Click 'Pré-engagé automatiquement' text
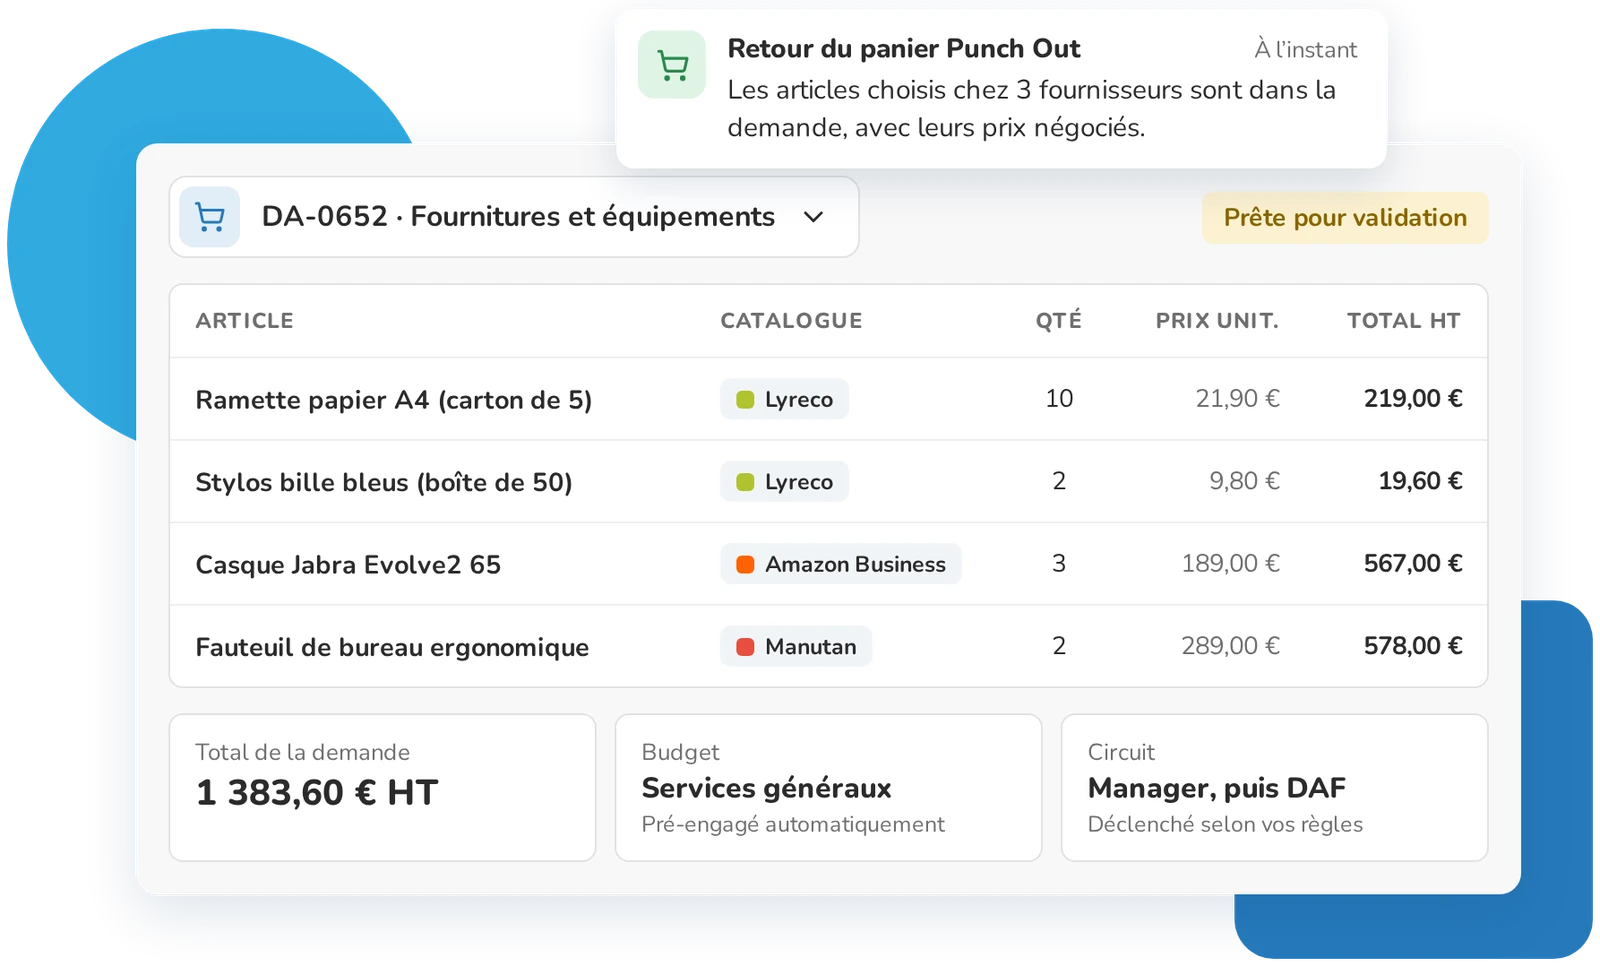1600x966 pixels. [793, 825]
